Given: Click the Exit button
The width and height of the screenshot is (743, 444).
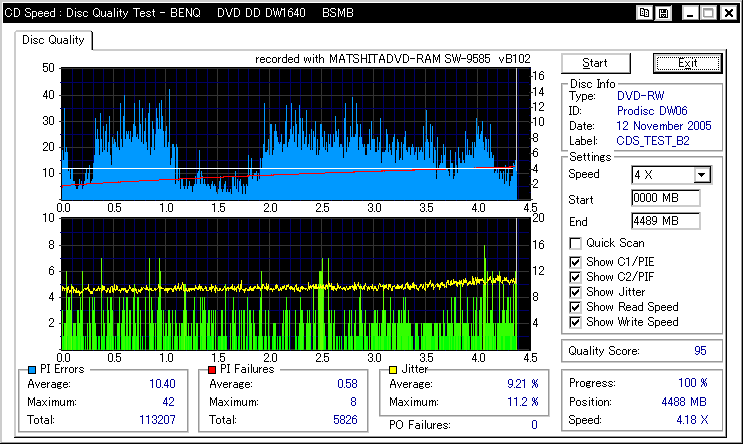Looking at the screenshot, I should (687, 63).
